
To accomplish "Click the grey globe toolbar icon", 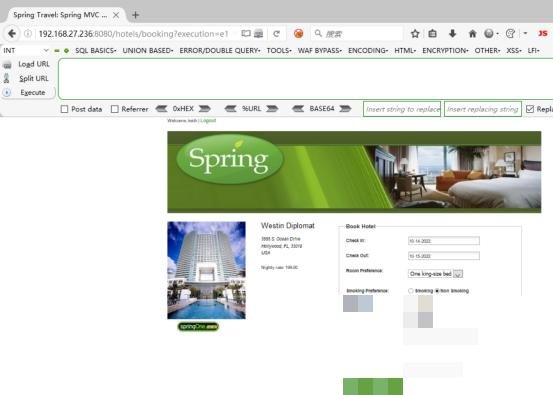I will click(x=489, y=34).
